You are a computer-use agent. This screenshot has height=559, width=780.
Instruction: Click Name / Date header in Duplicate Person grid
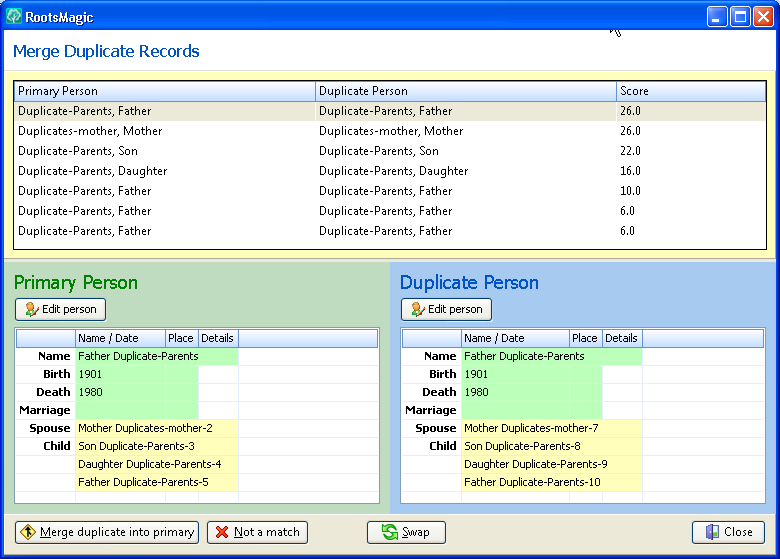[515, 338]
